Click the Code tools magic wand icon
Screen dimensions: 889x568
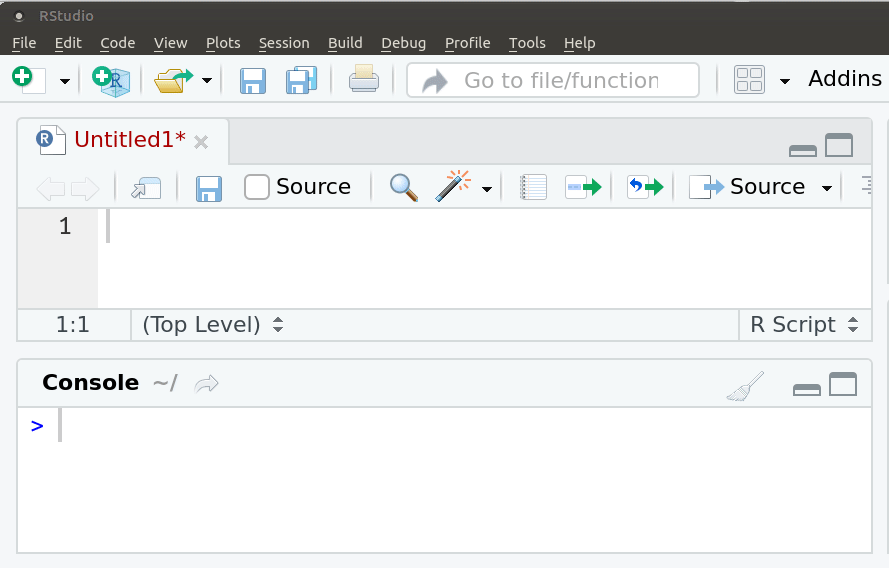point(453,186)
